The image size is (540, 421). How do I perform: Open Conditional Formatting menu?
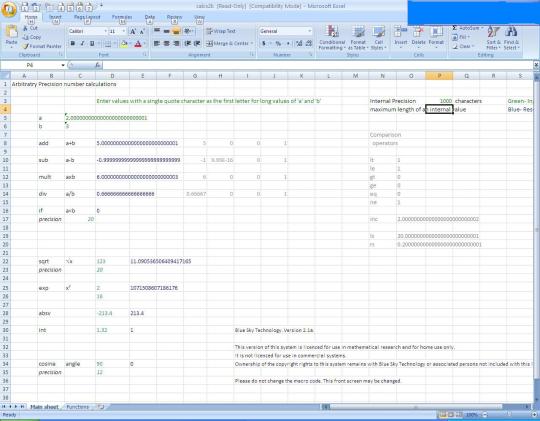[332, 38]
